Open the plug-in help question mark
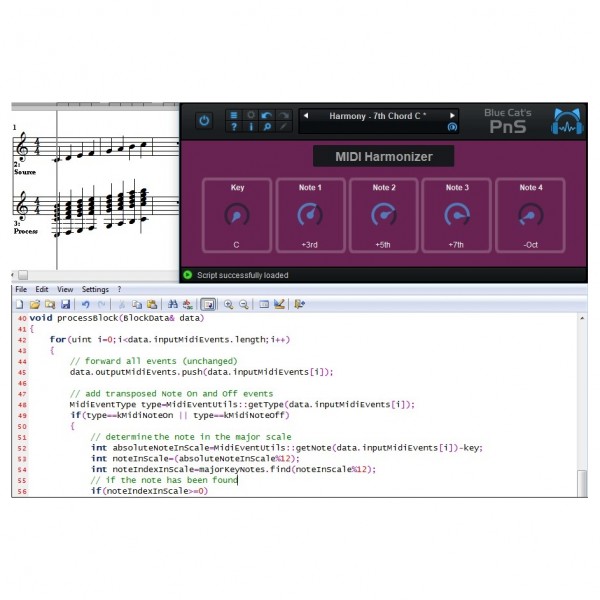Screen dimensions: 600x600 click(x=234, y=127)
